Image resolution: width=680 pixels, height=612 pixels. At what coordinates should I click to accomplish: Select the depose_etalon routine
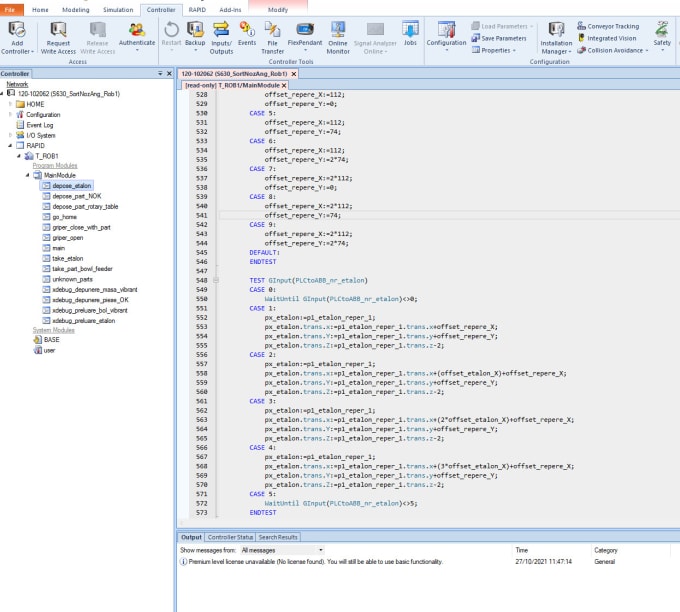[67, 186]
